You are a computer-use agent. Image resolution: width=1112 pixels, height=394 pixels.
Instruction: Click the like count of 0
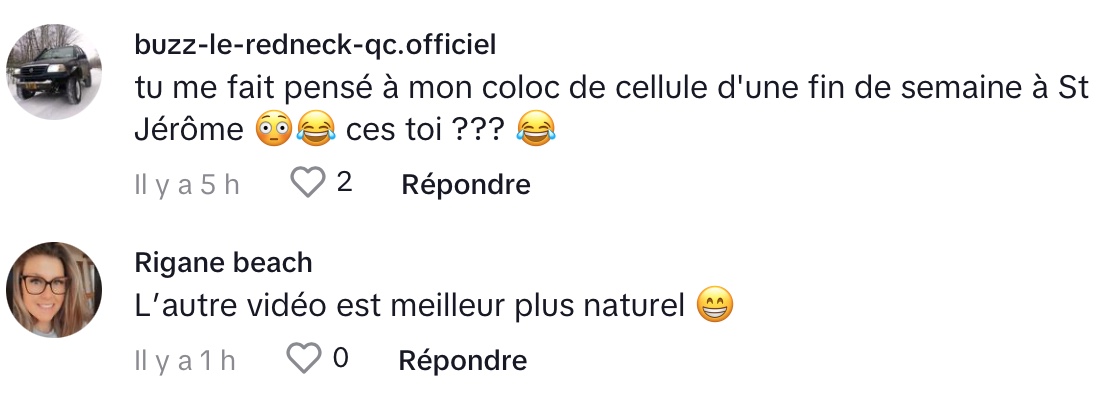pyautogui.click(x=340, y=358)
